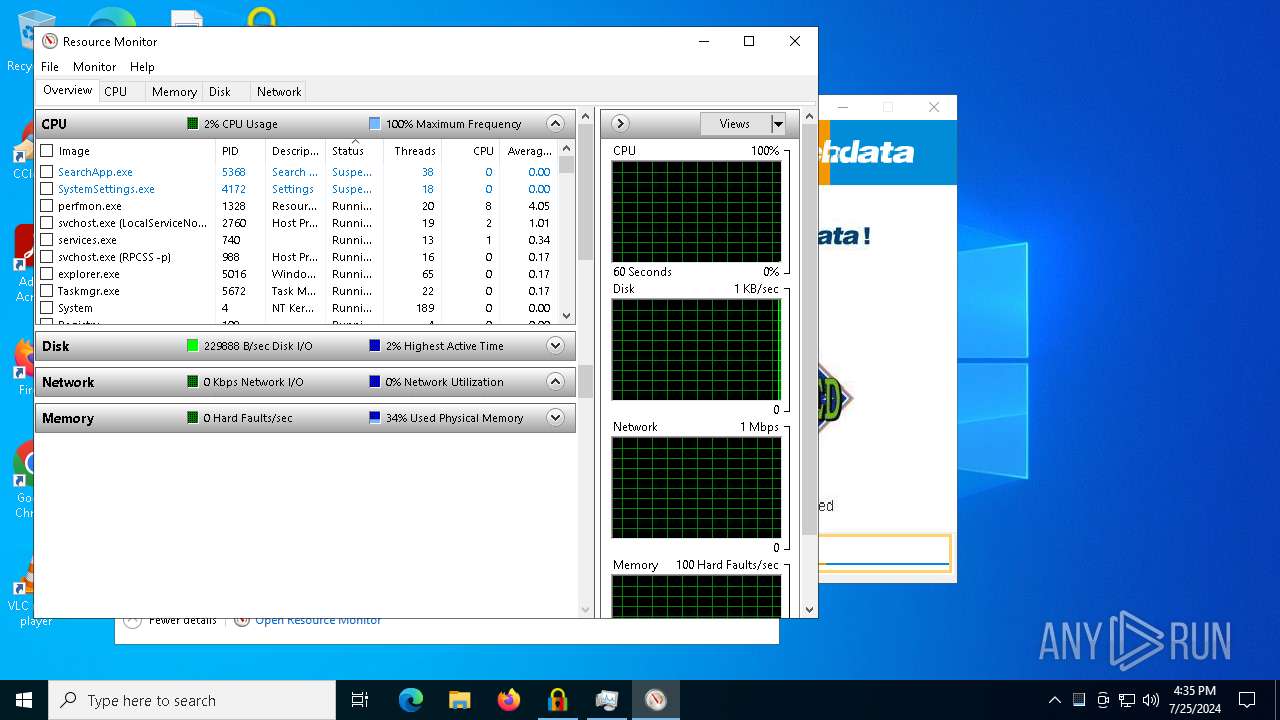Open File Explorer from the taskbar
Viewport: 1280px width, 720px height.
(x=459, y=700)
